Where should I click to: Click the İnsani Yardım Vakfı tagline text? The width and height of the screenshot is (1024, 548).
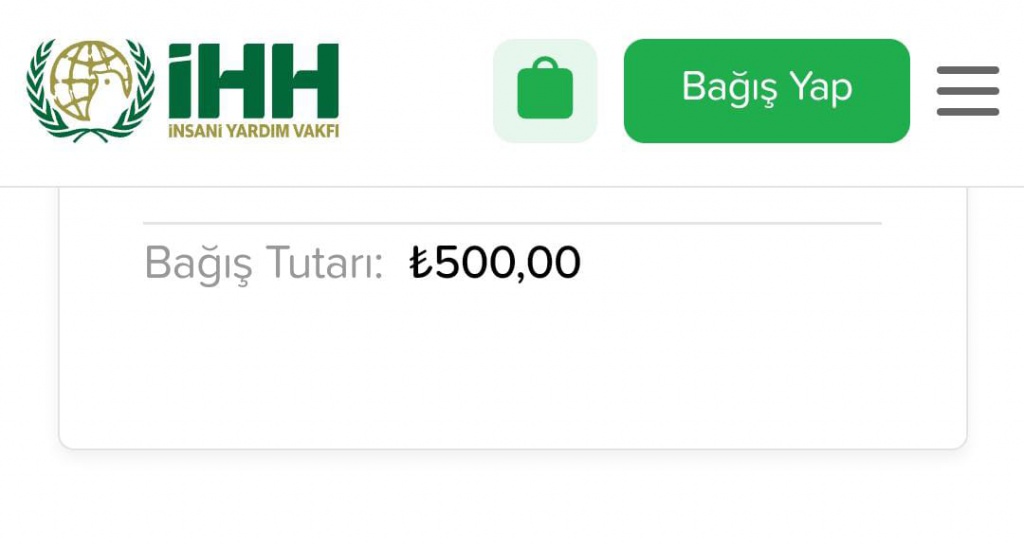[x=253, y=131]
